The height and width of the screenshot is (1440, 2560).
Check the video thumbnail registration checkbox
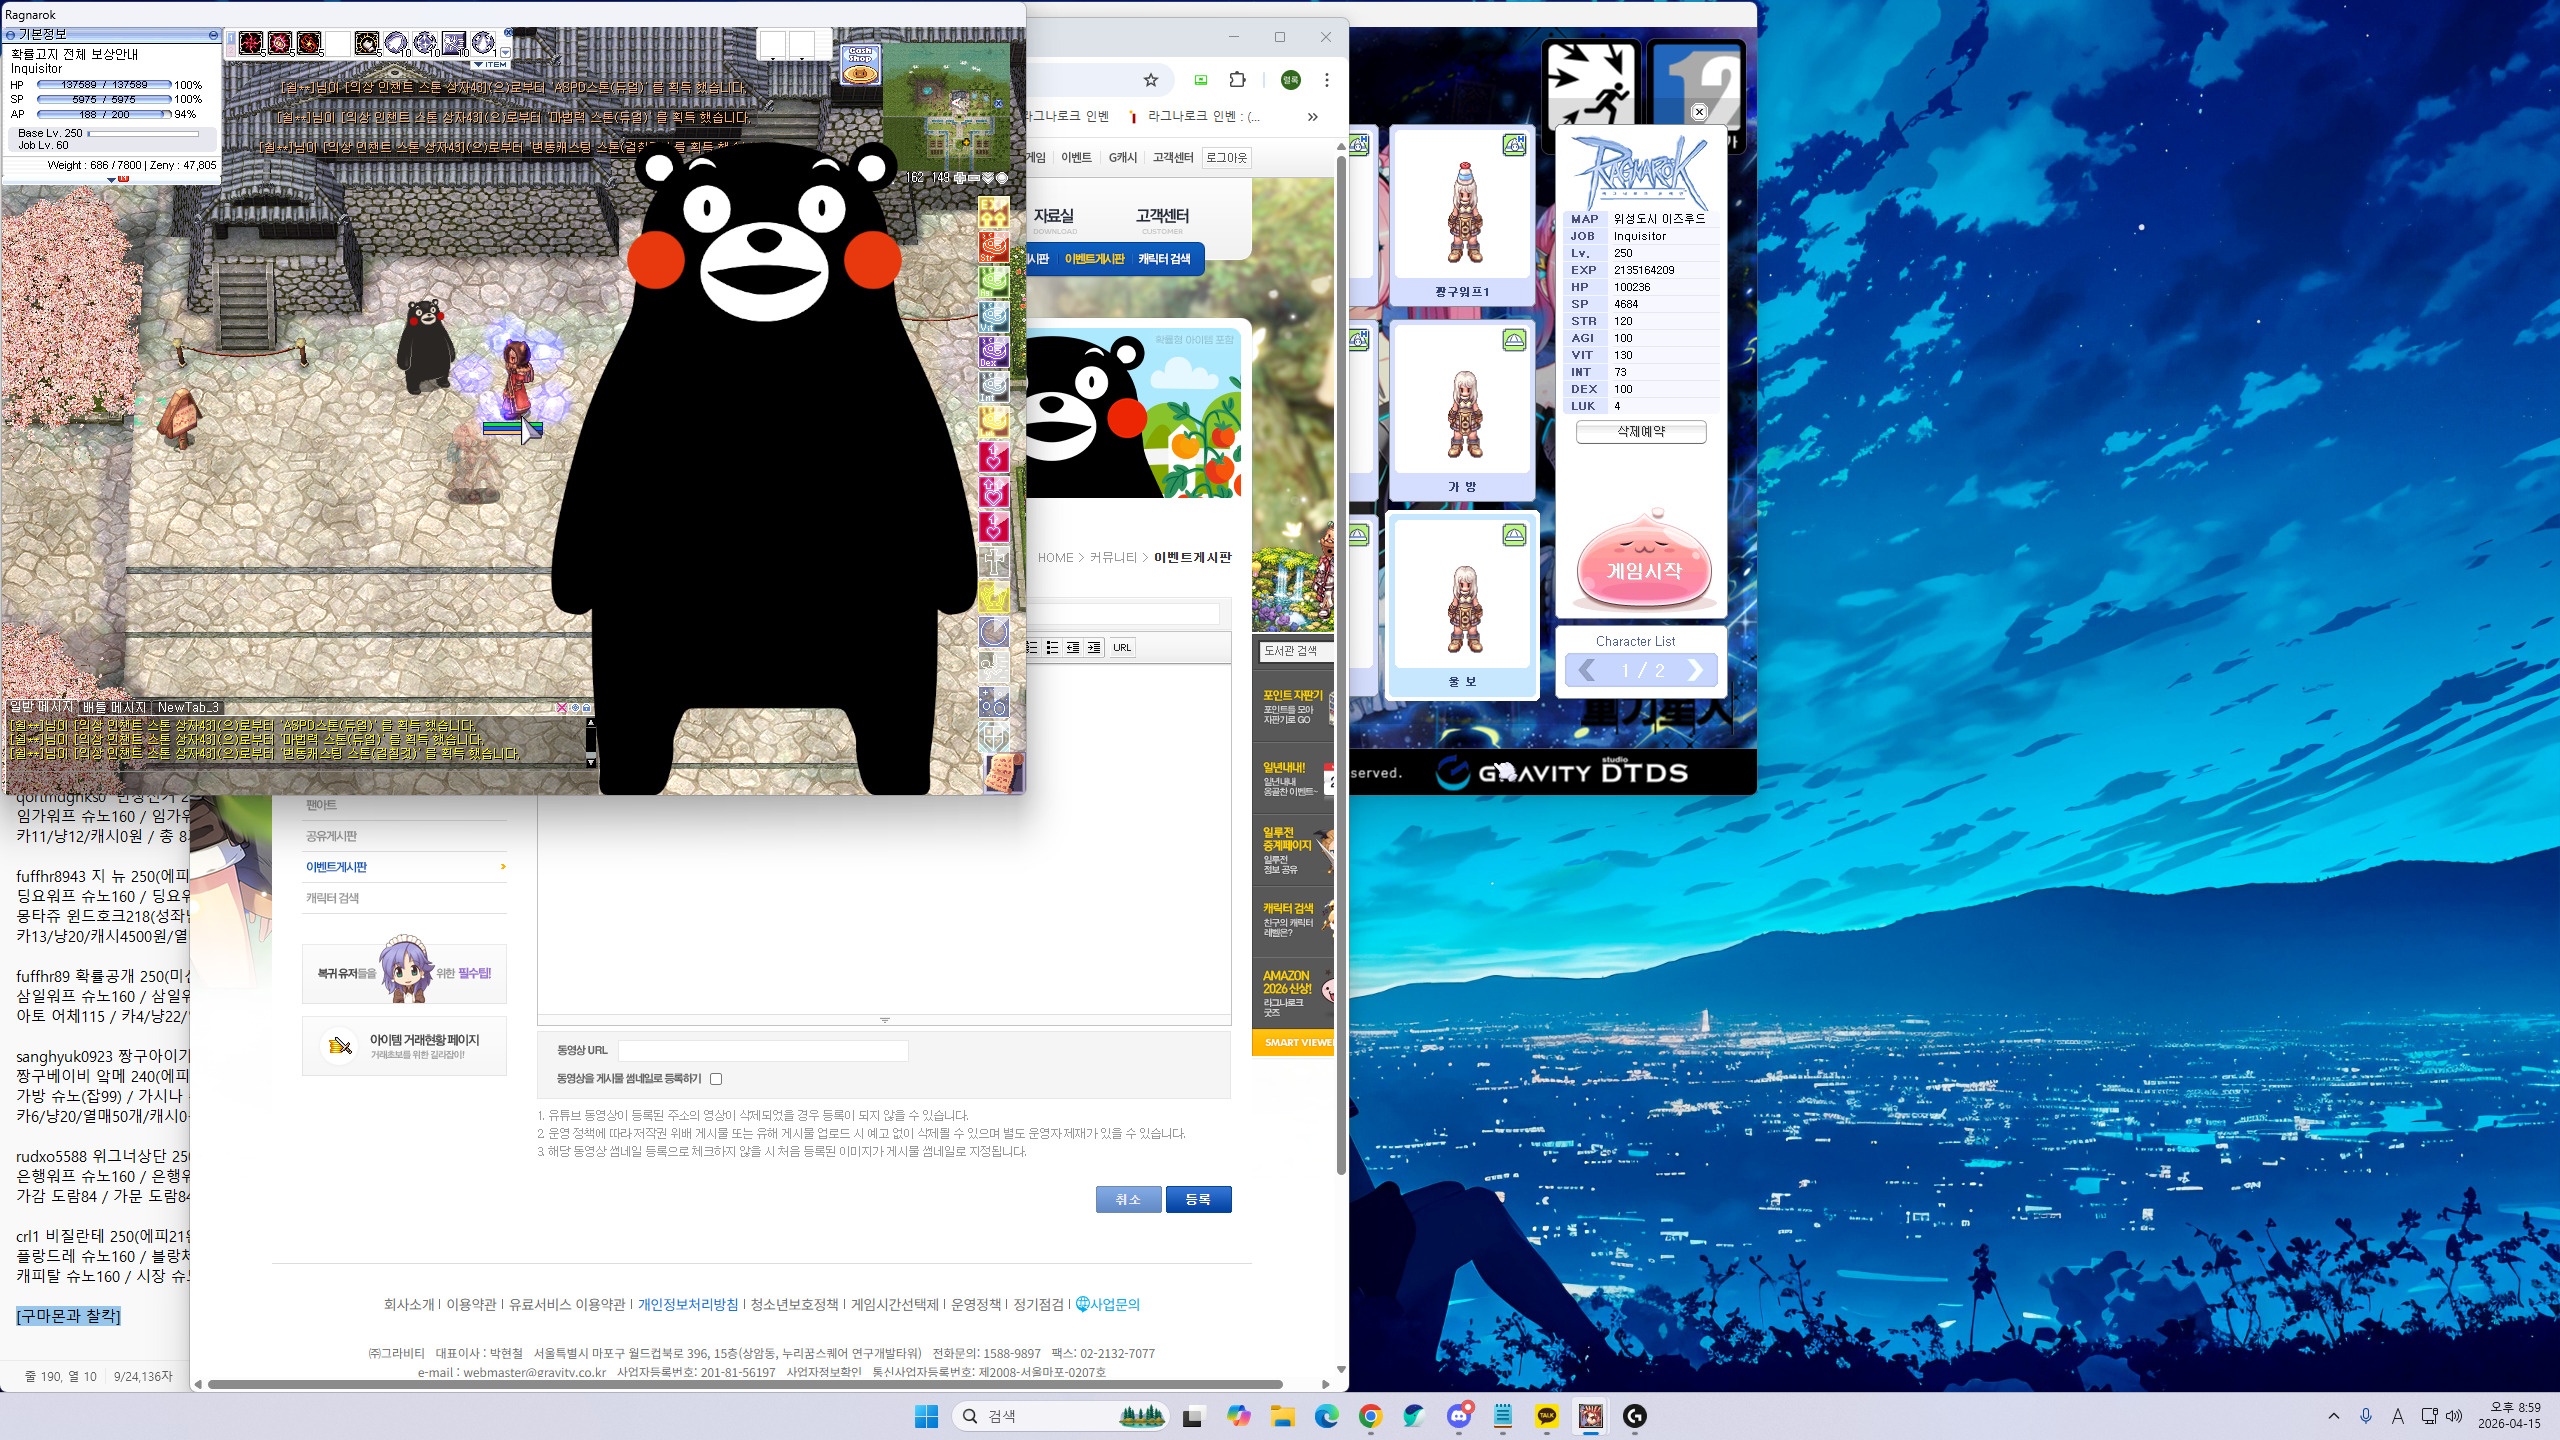[716, 1079]
